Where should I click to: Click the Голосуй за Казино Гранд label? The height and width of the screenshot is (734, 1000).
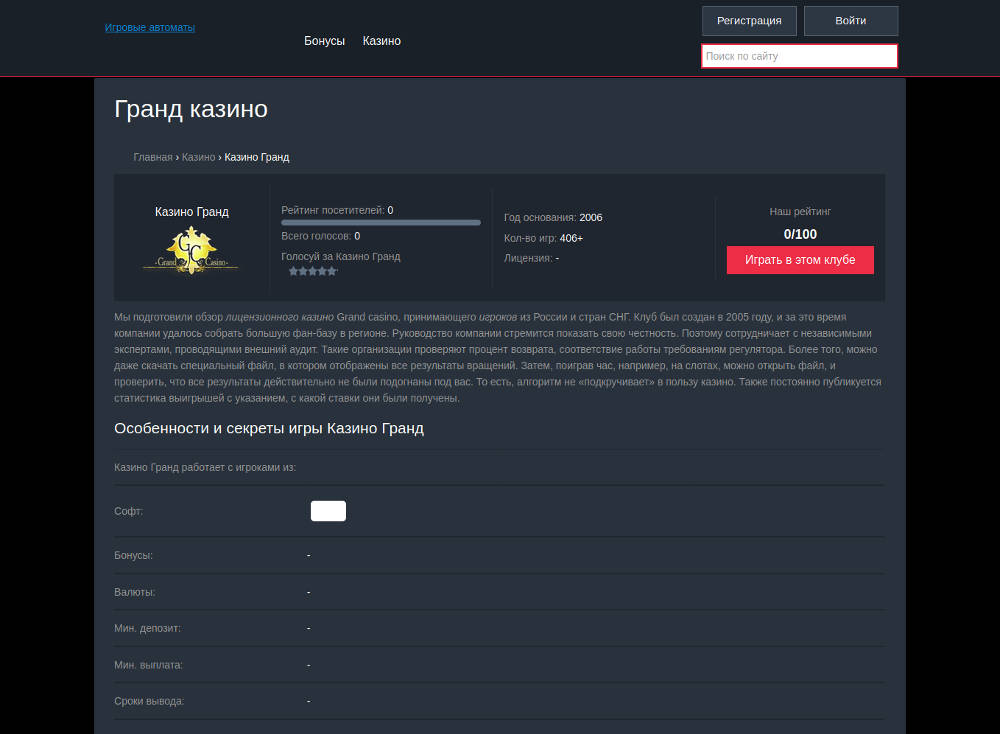coord(341,256)
